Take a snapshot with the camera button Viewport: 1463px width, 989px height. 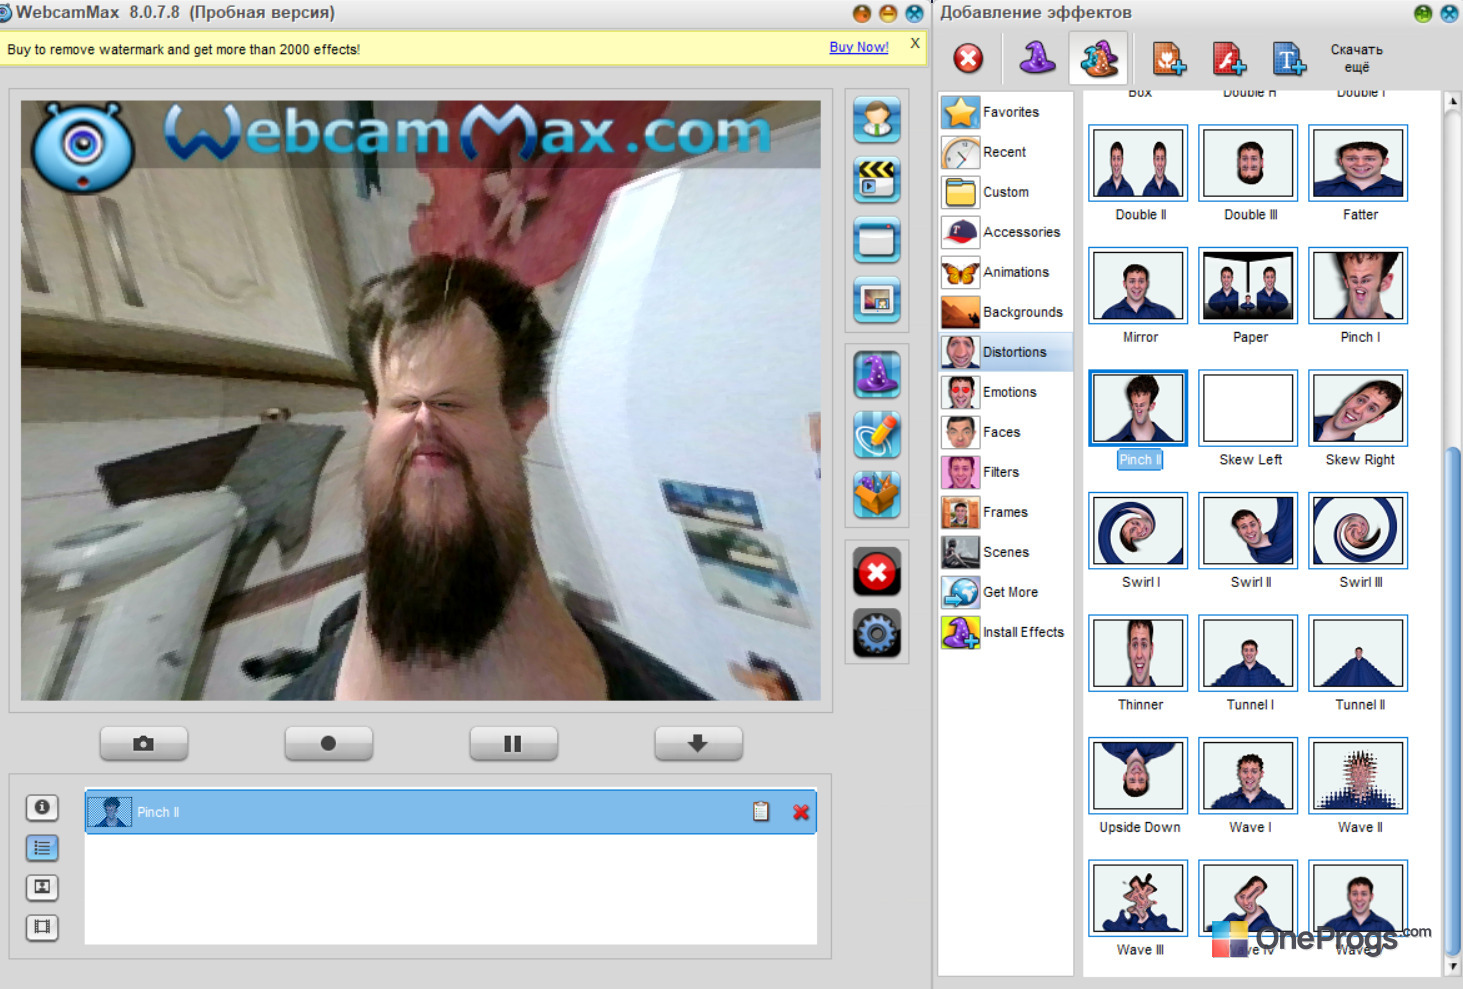pyautogui.click(x=144, y=743)
